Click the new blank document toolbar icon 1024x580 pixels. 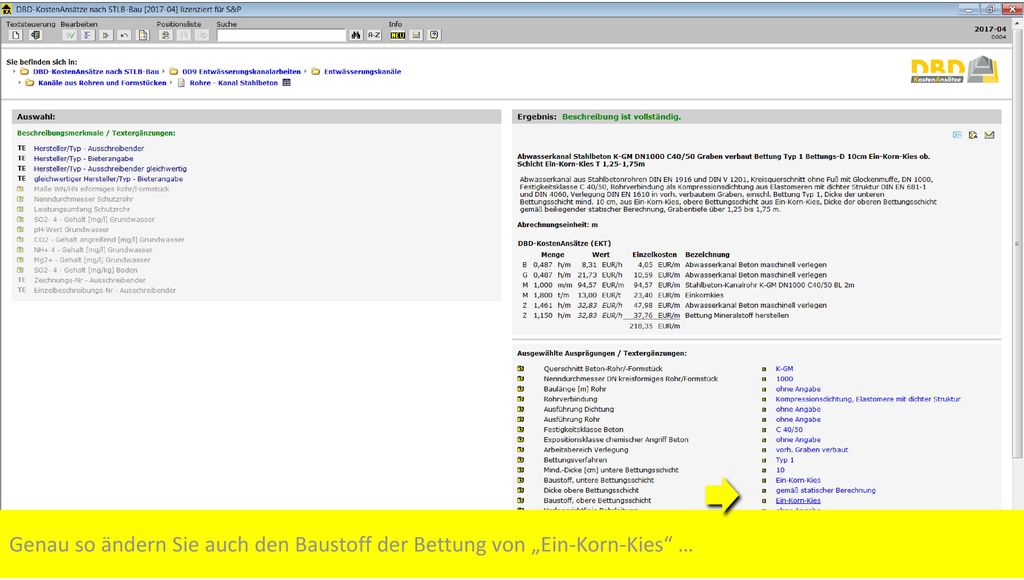click(16, 35)
